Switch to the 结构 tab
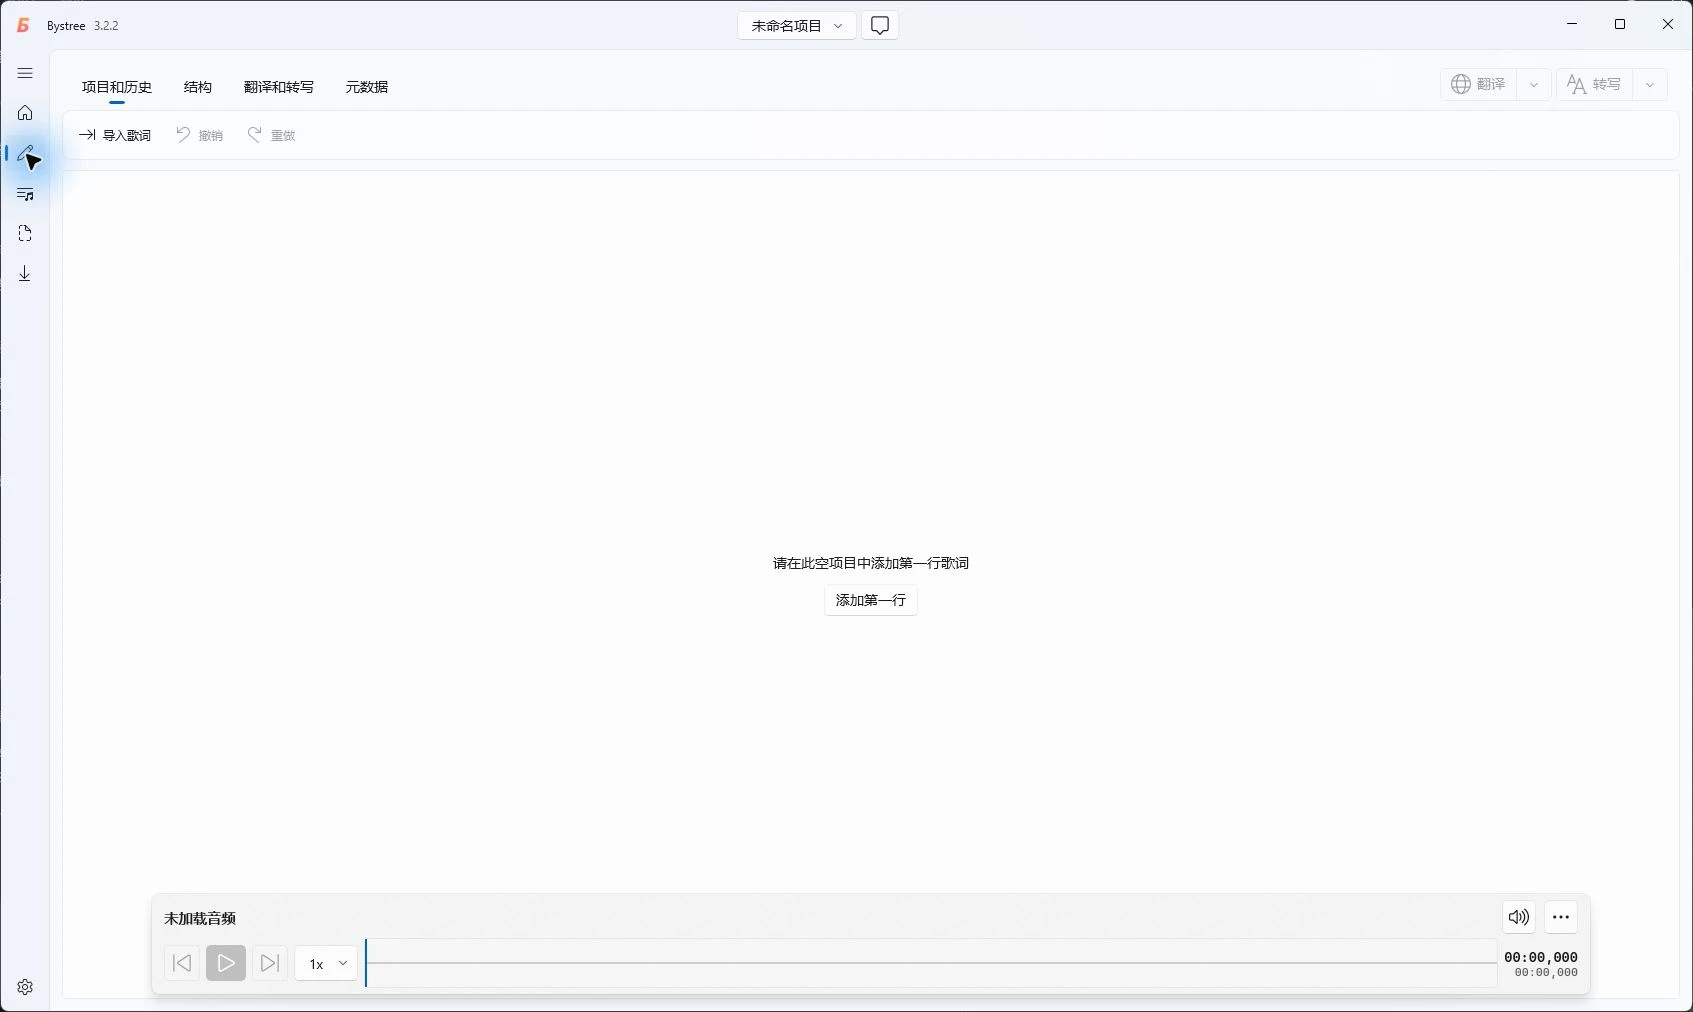Image resolution: width=1693 pixels, height=1012 pixels. coord(198,87)
